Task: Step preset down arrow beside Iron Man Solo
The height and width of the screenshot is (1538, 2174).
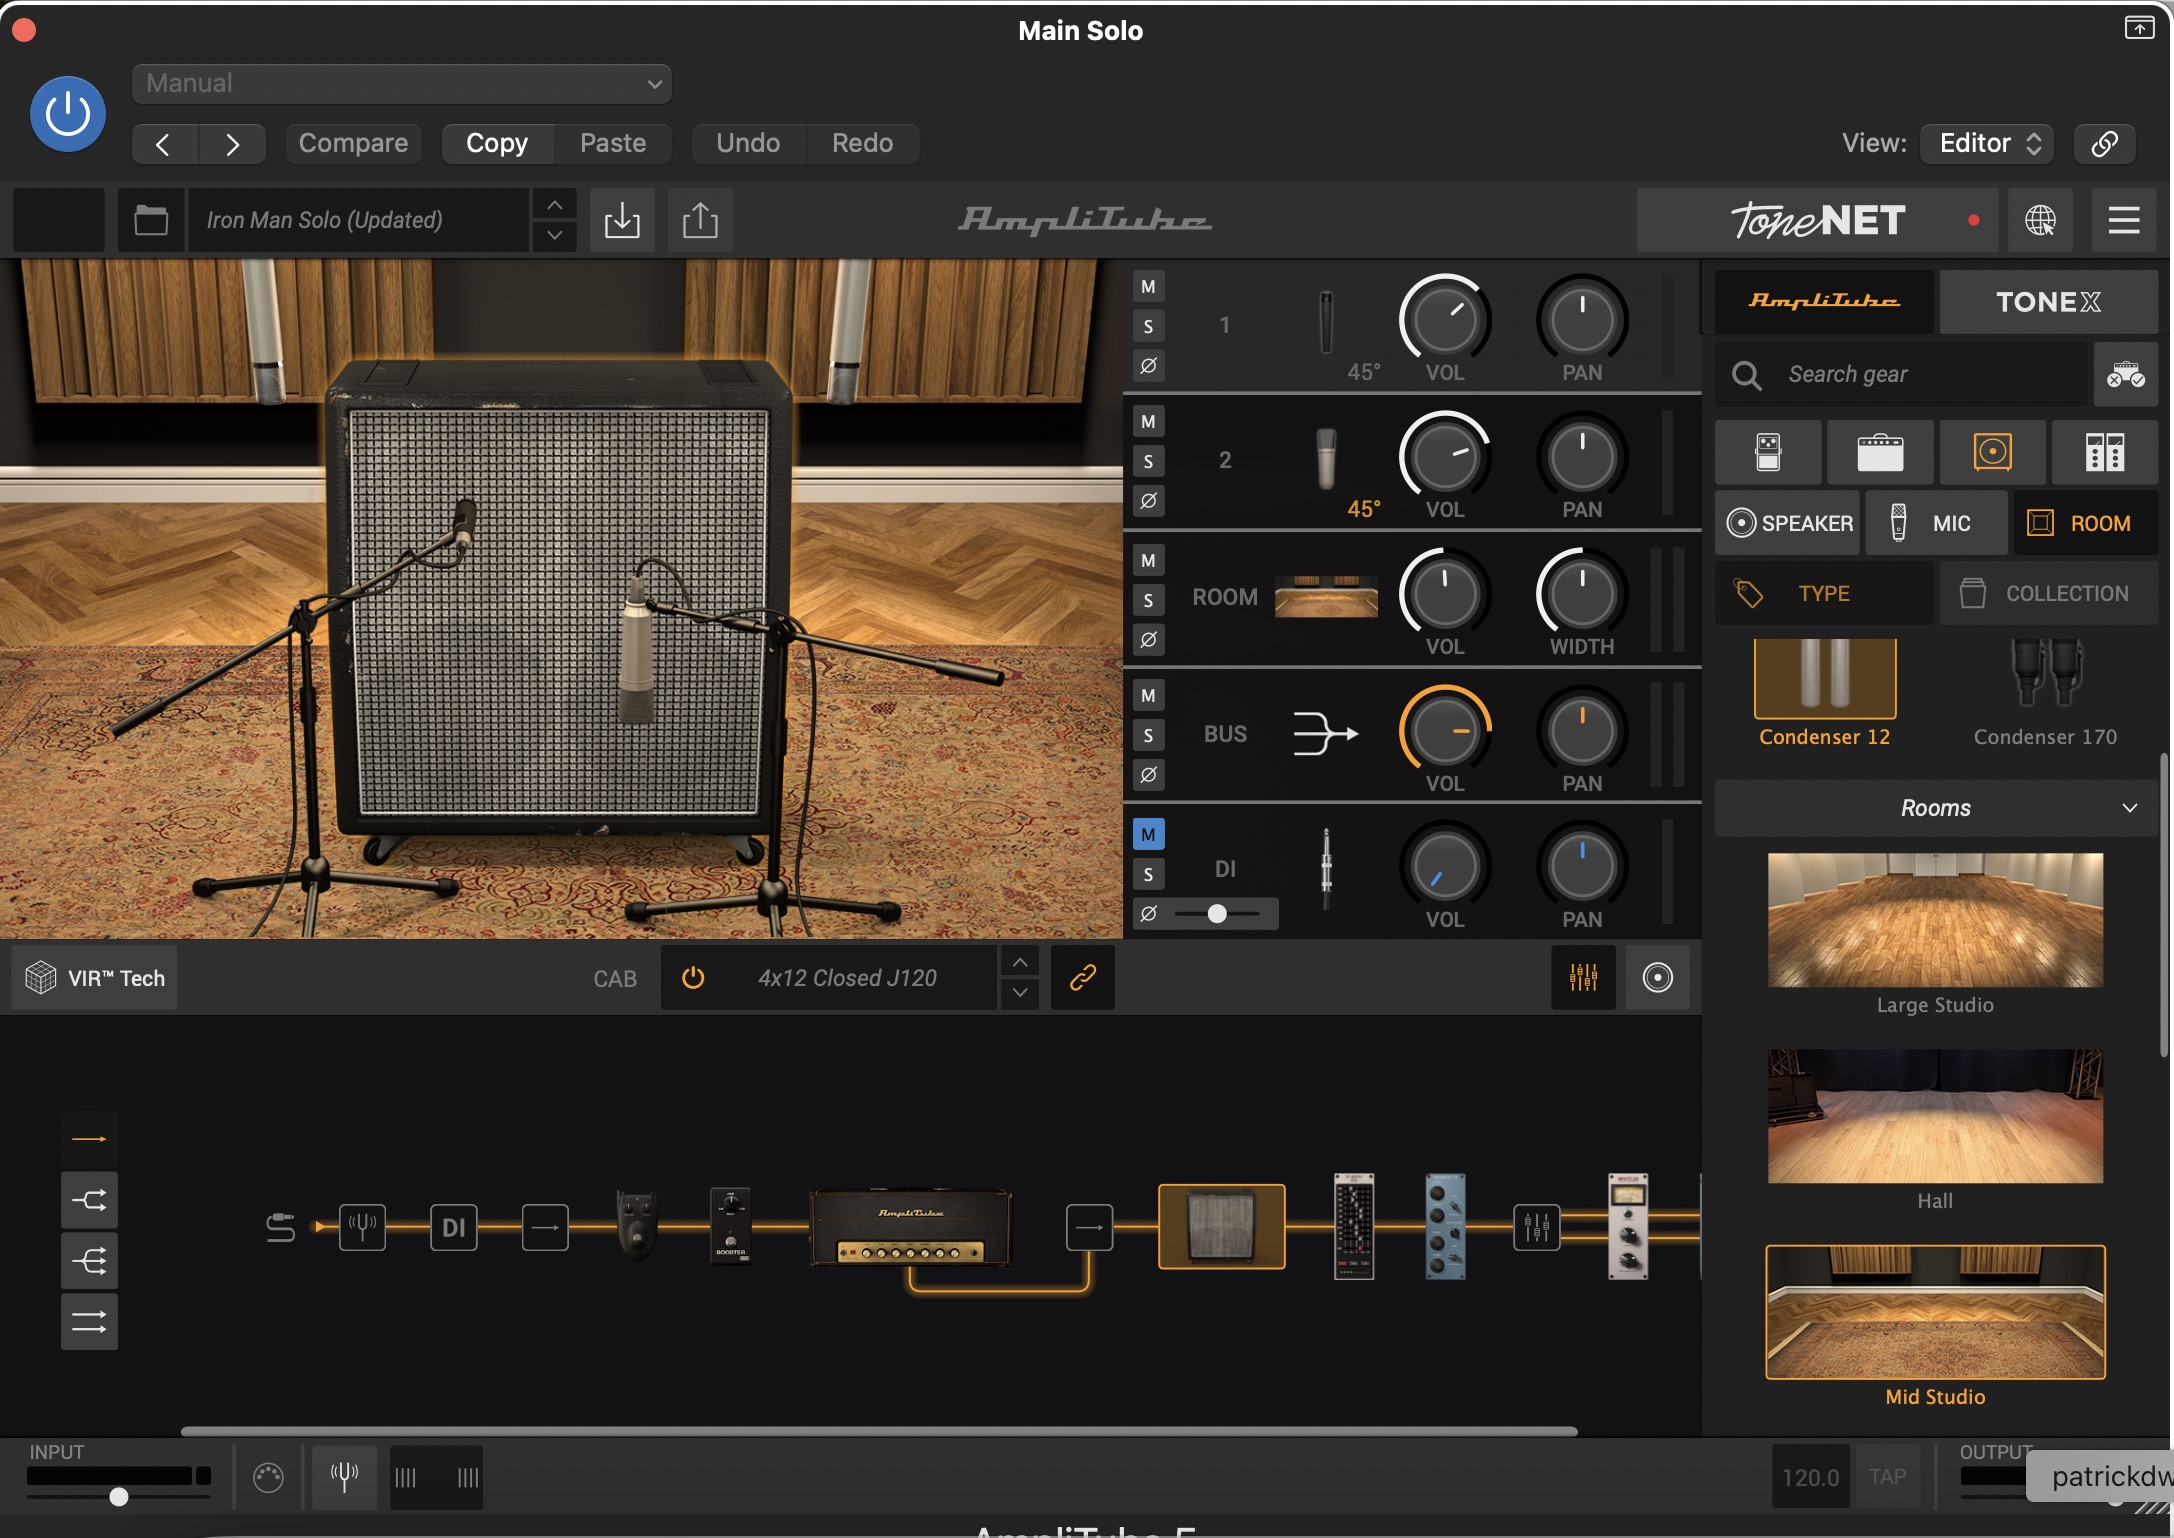Action: pyautogui.click(x=554, y=236)
